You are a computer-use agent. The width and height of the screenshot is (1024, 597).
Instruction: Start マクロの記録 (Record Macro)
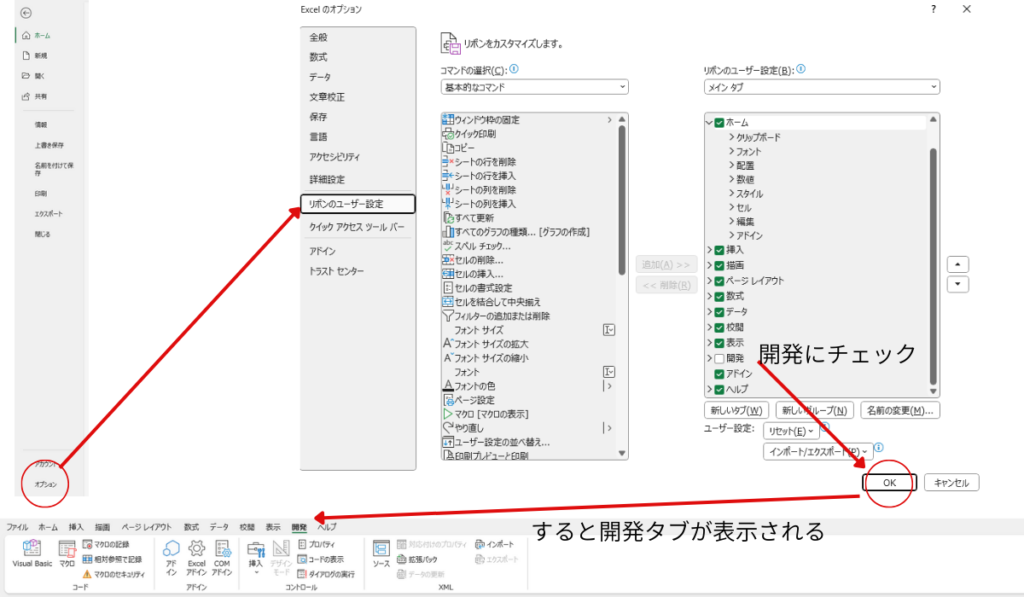point(109,544)
